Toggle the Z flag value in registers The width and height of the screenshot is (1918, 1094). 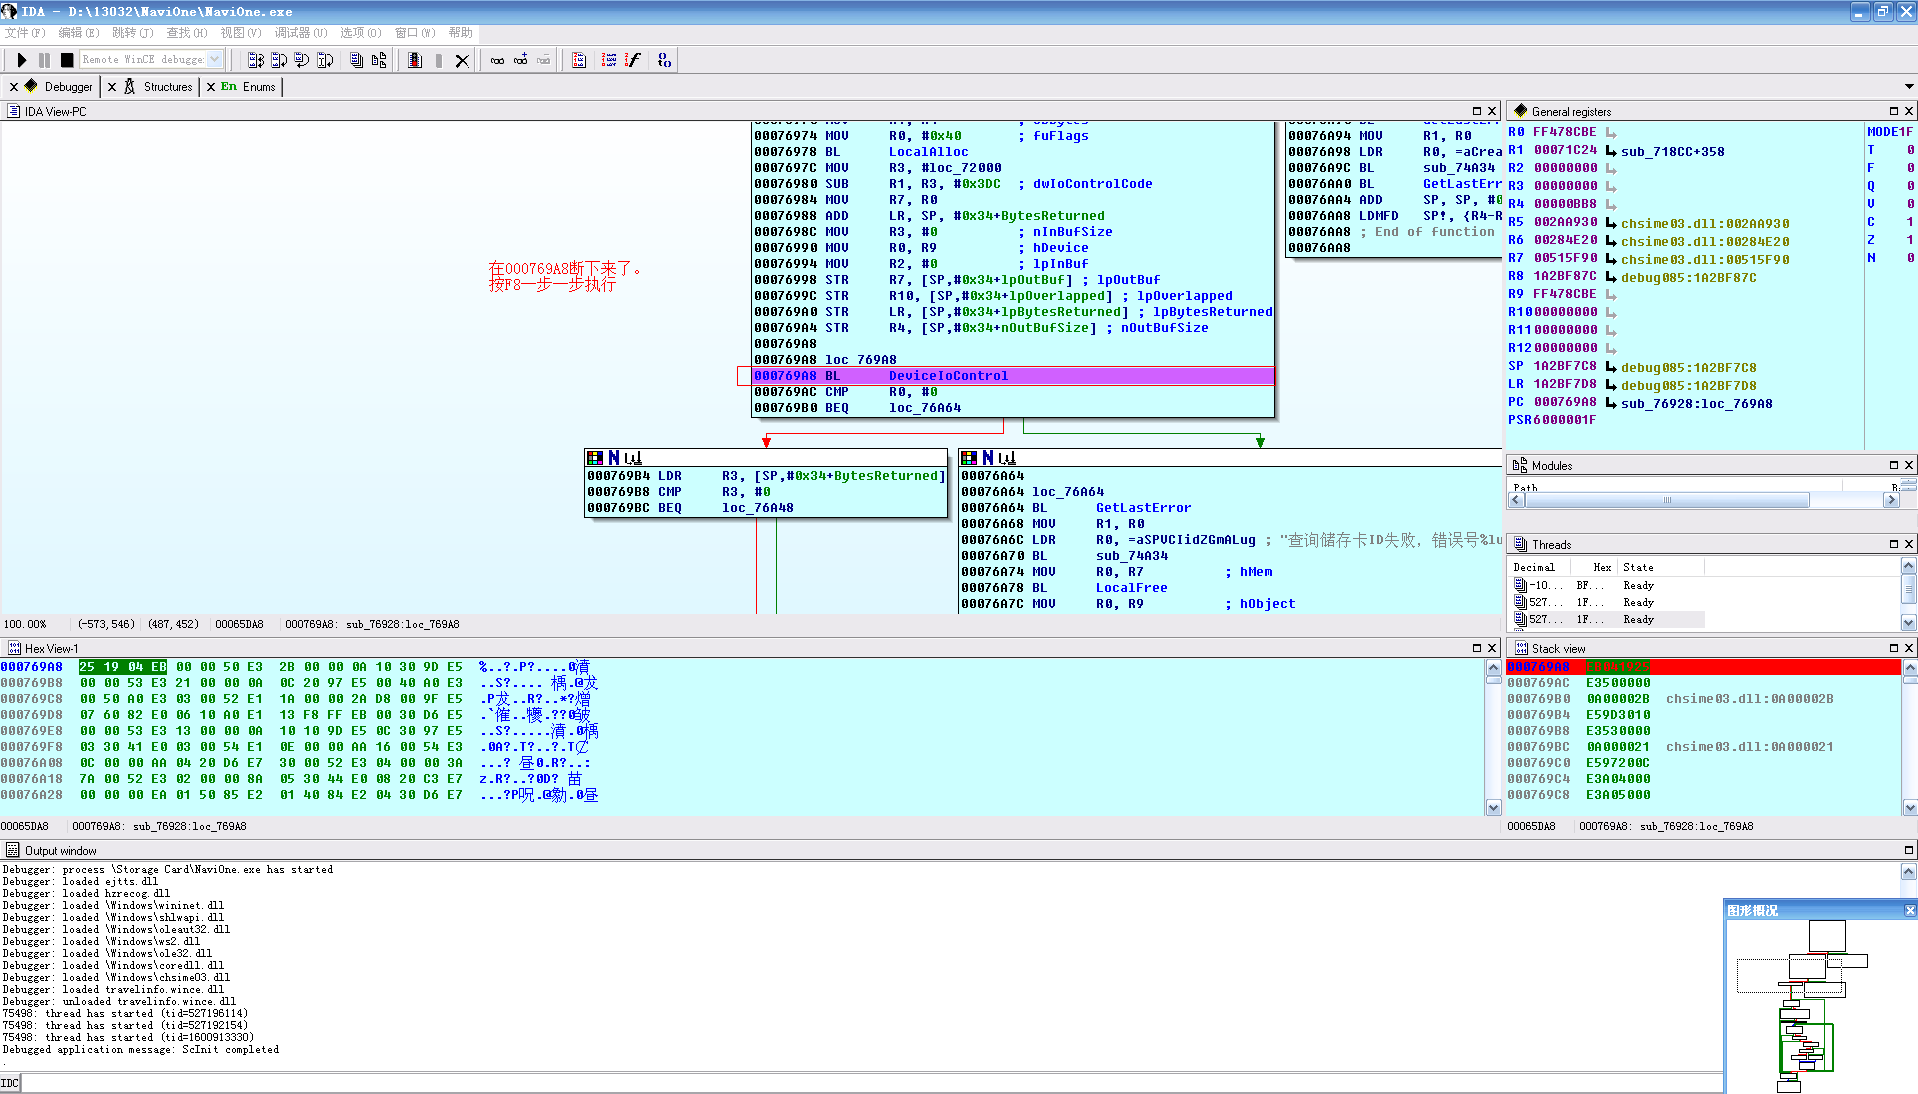point(1909,240)
